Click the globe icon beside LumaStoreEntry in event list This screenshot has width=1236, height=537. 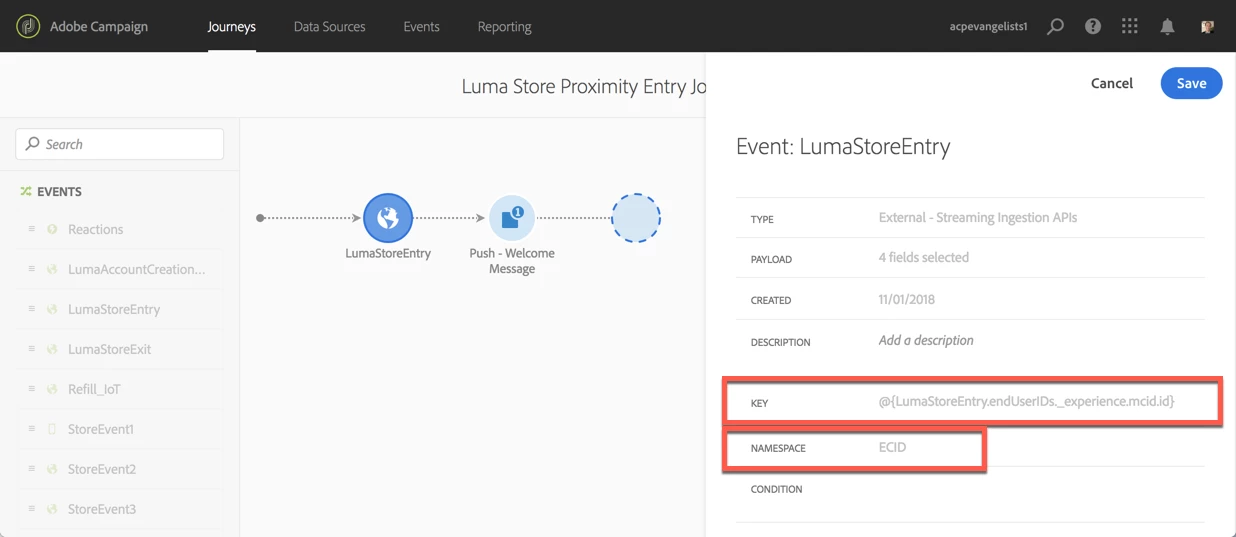pos(52,309)
